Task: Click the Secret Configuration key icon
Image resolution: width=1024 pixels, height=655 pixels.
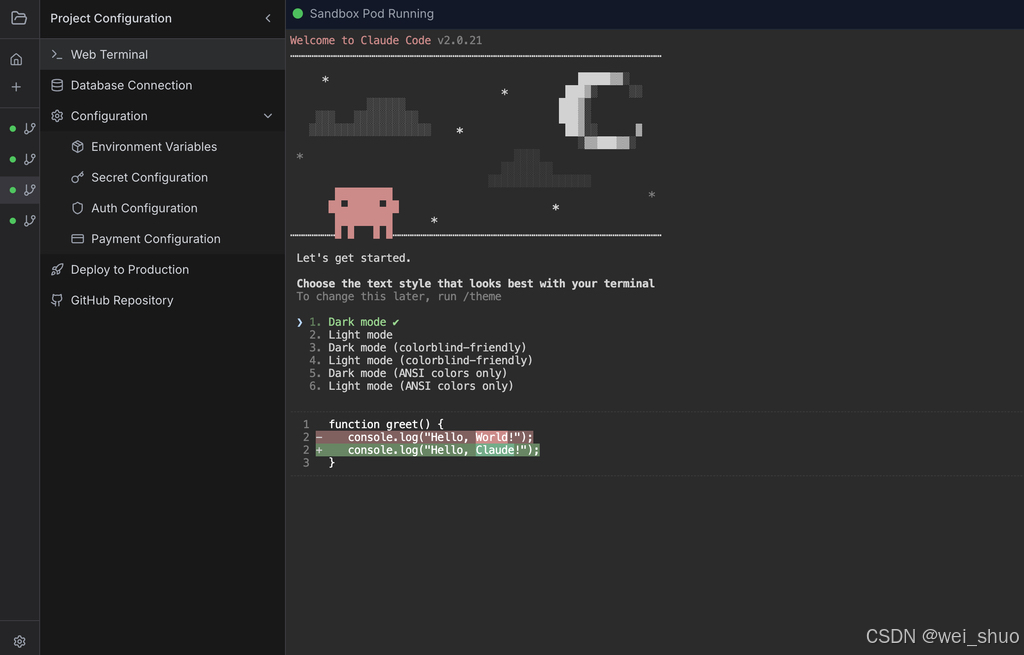Action: click(x=77, y=177)
